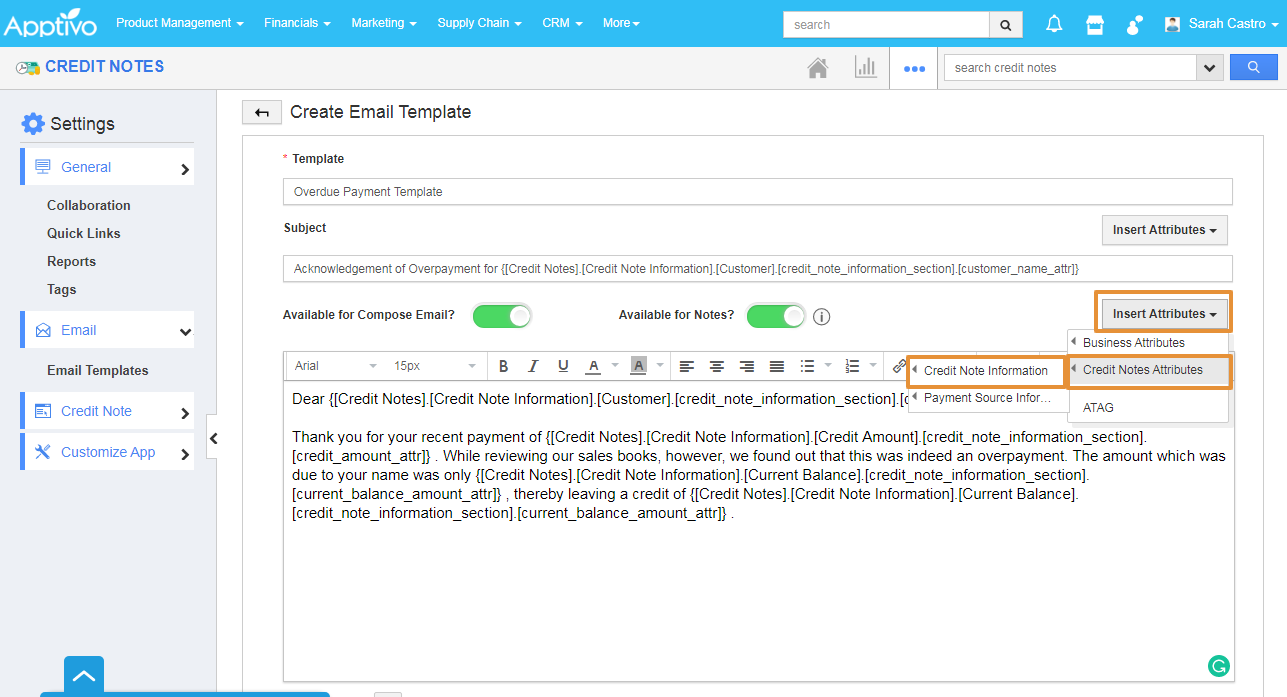1287x697 pixels.
Task: Click the Template name input field
Action: coord(758,192)
